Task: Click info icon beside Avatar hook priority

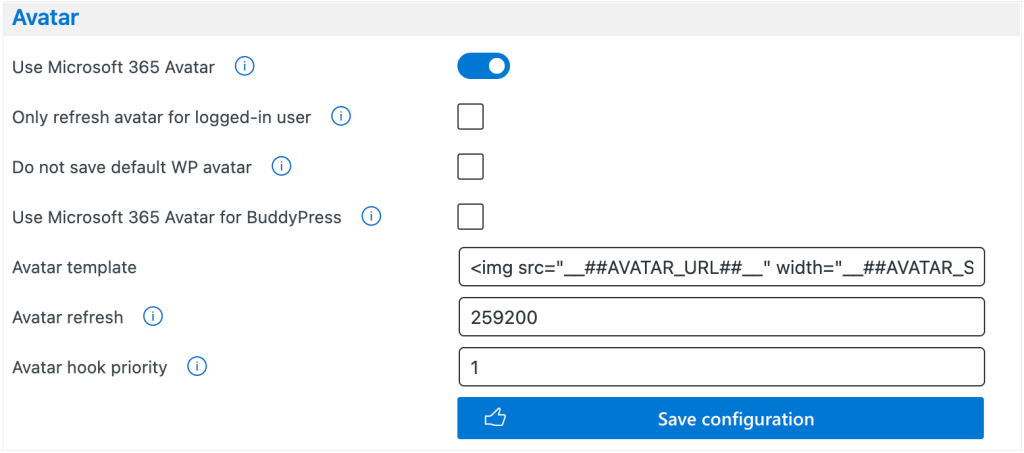Action: tap(197, 367)
